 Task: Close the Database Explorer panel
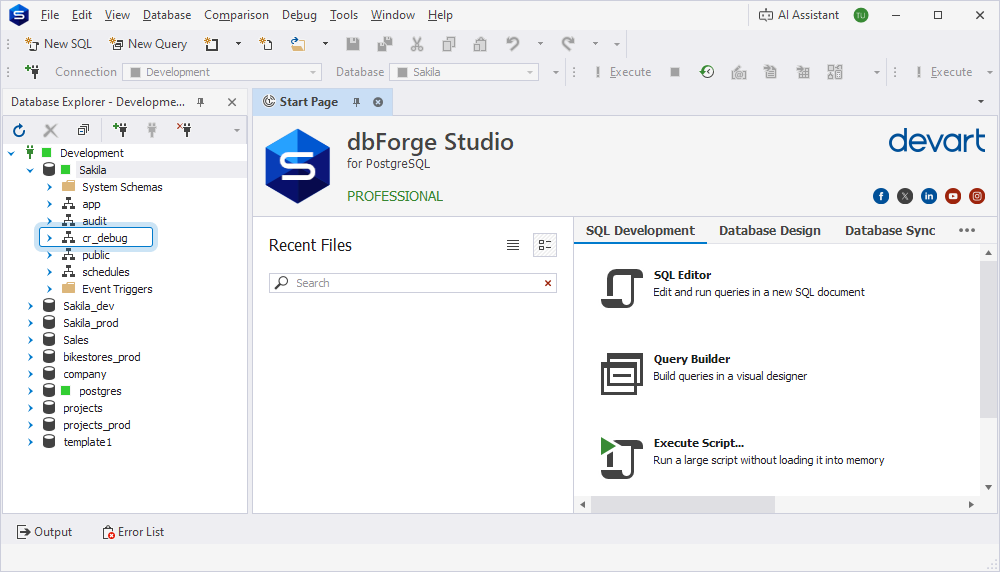[x=232, y=102]
